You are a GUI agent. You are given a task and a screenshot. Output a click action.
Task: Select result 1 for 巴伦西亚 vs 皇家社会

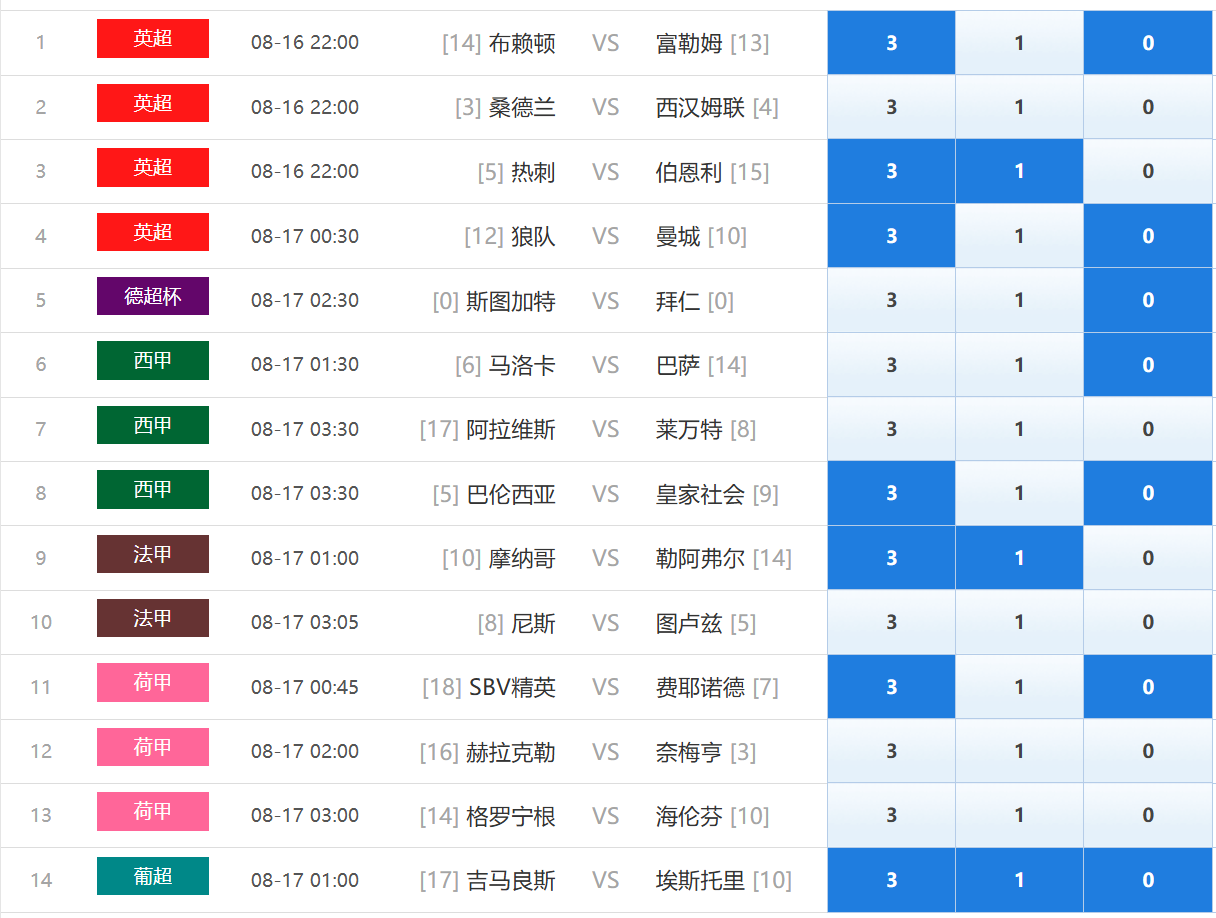click(x=1019, y=494)
